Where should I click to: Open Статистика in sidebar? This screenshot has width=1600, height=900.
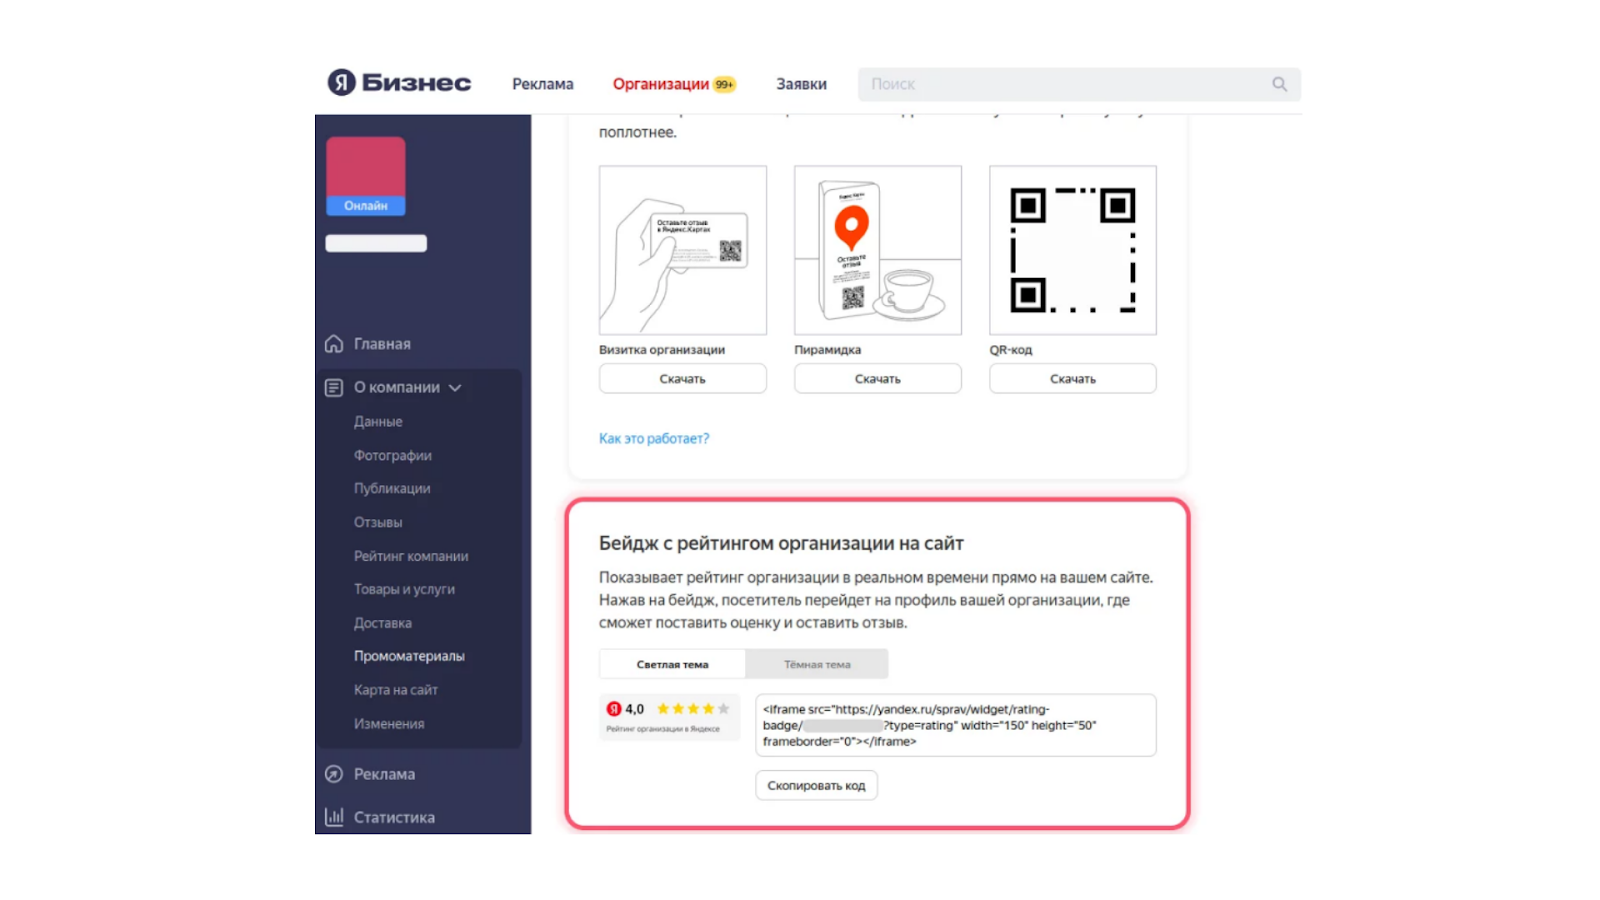coord(394,818)
